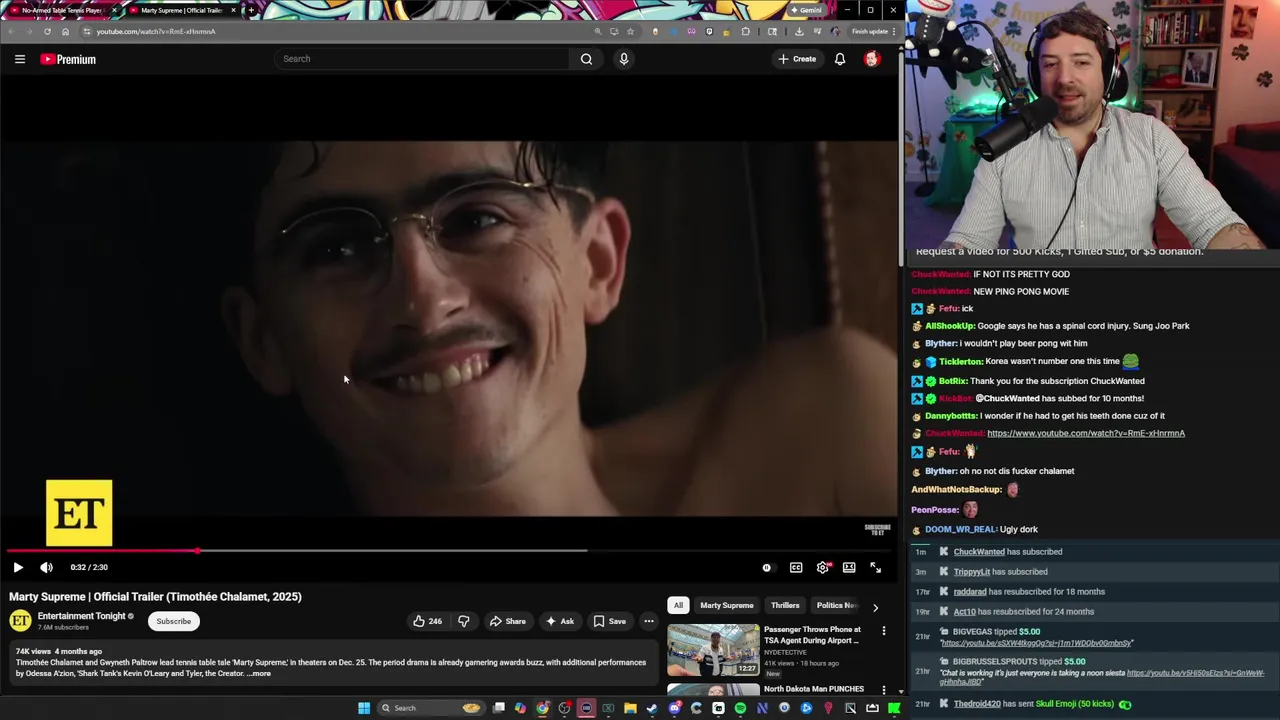Viewport: 1280px width, 720px height.
Task: Save video to a playlist
Action: point(609,621)
